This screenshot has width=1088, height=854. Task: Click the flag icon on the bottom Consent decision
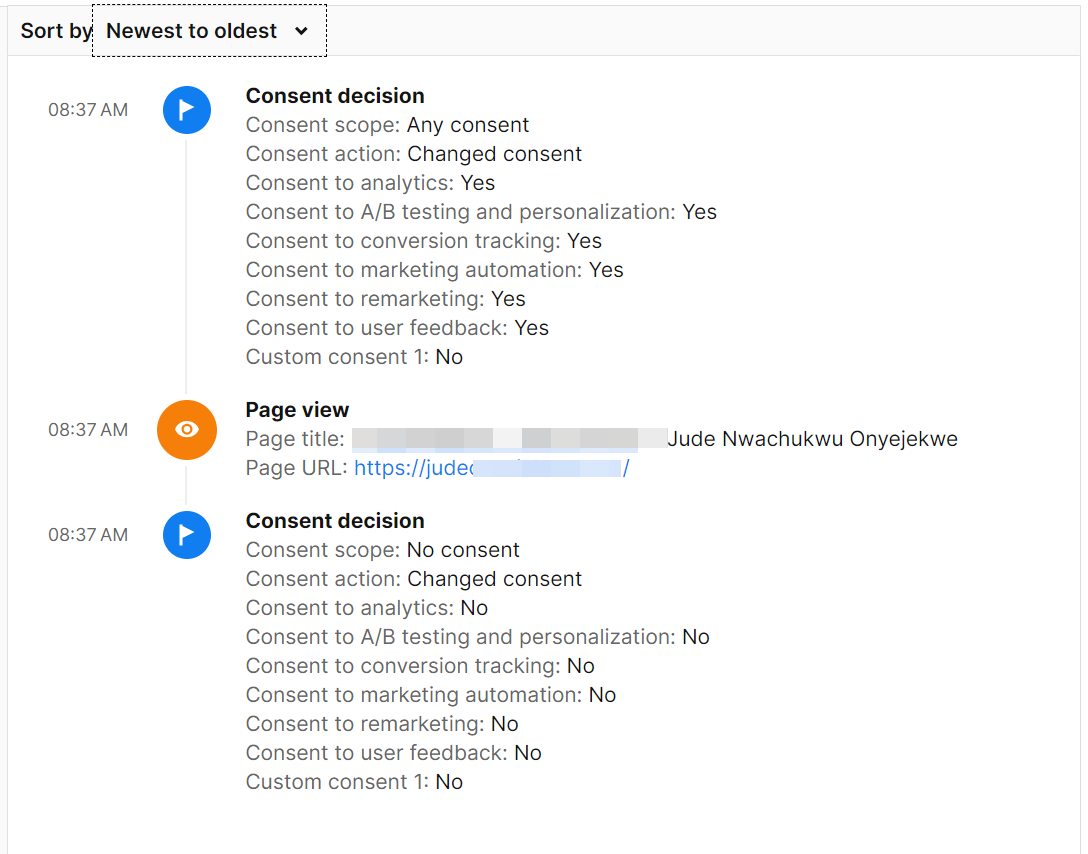click(187, 535)
